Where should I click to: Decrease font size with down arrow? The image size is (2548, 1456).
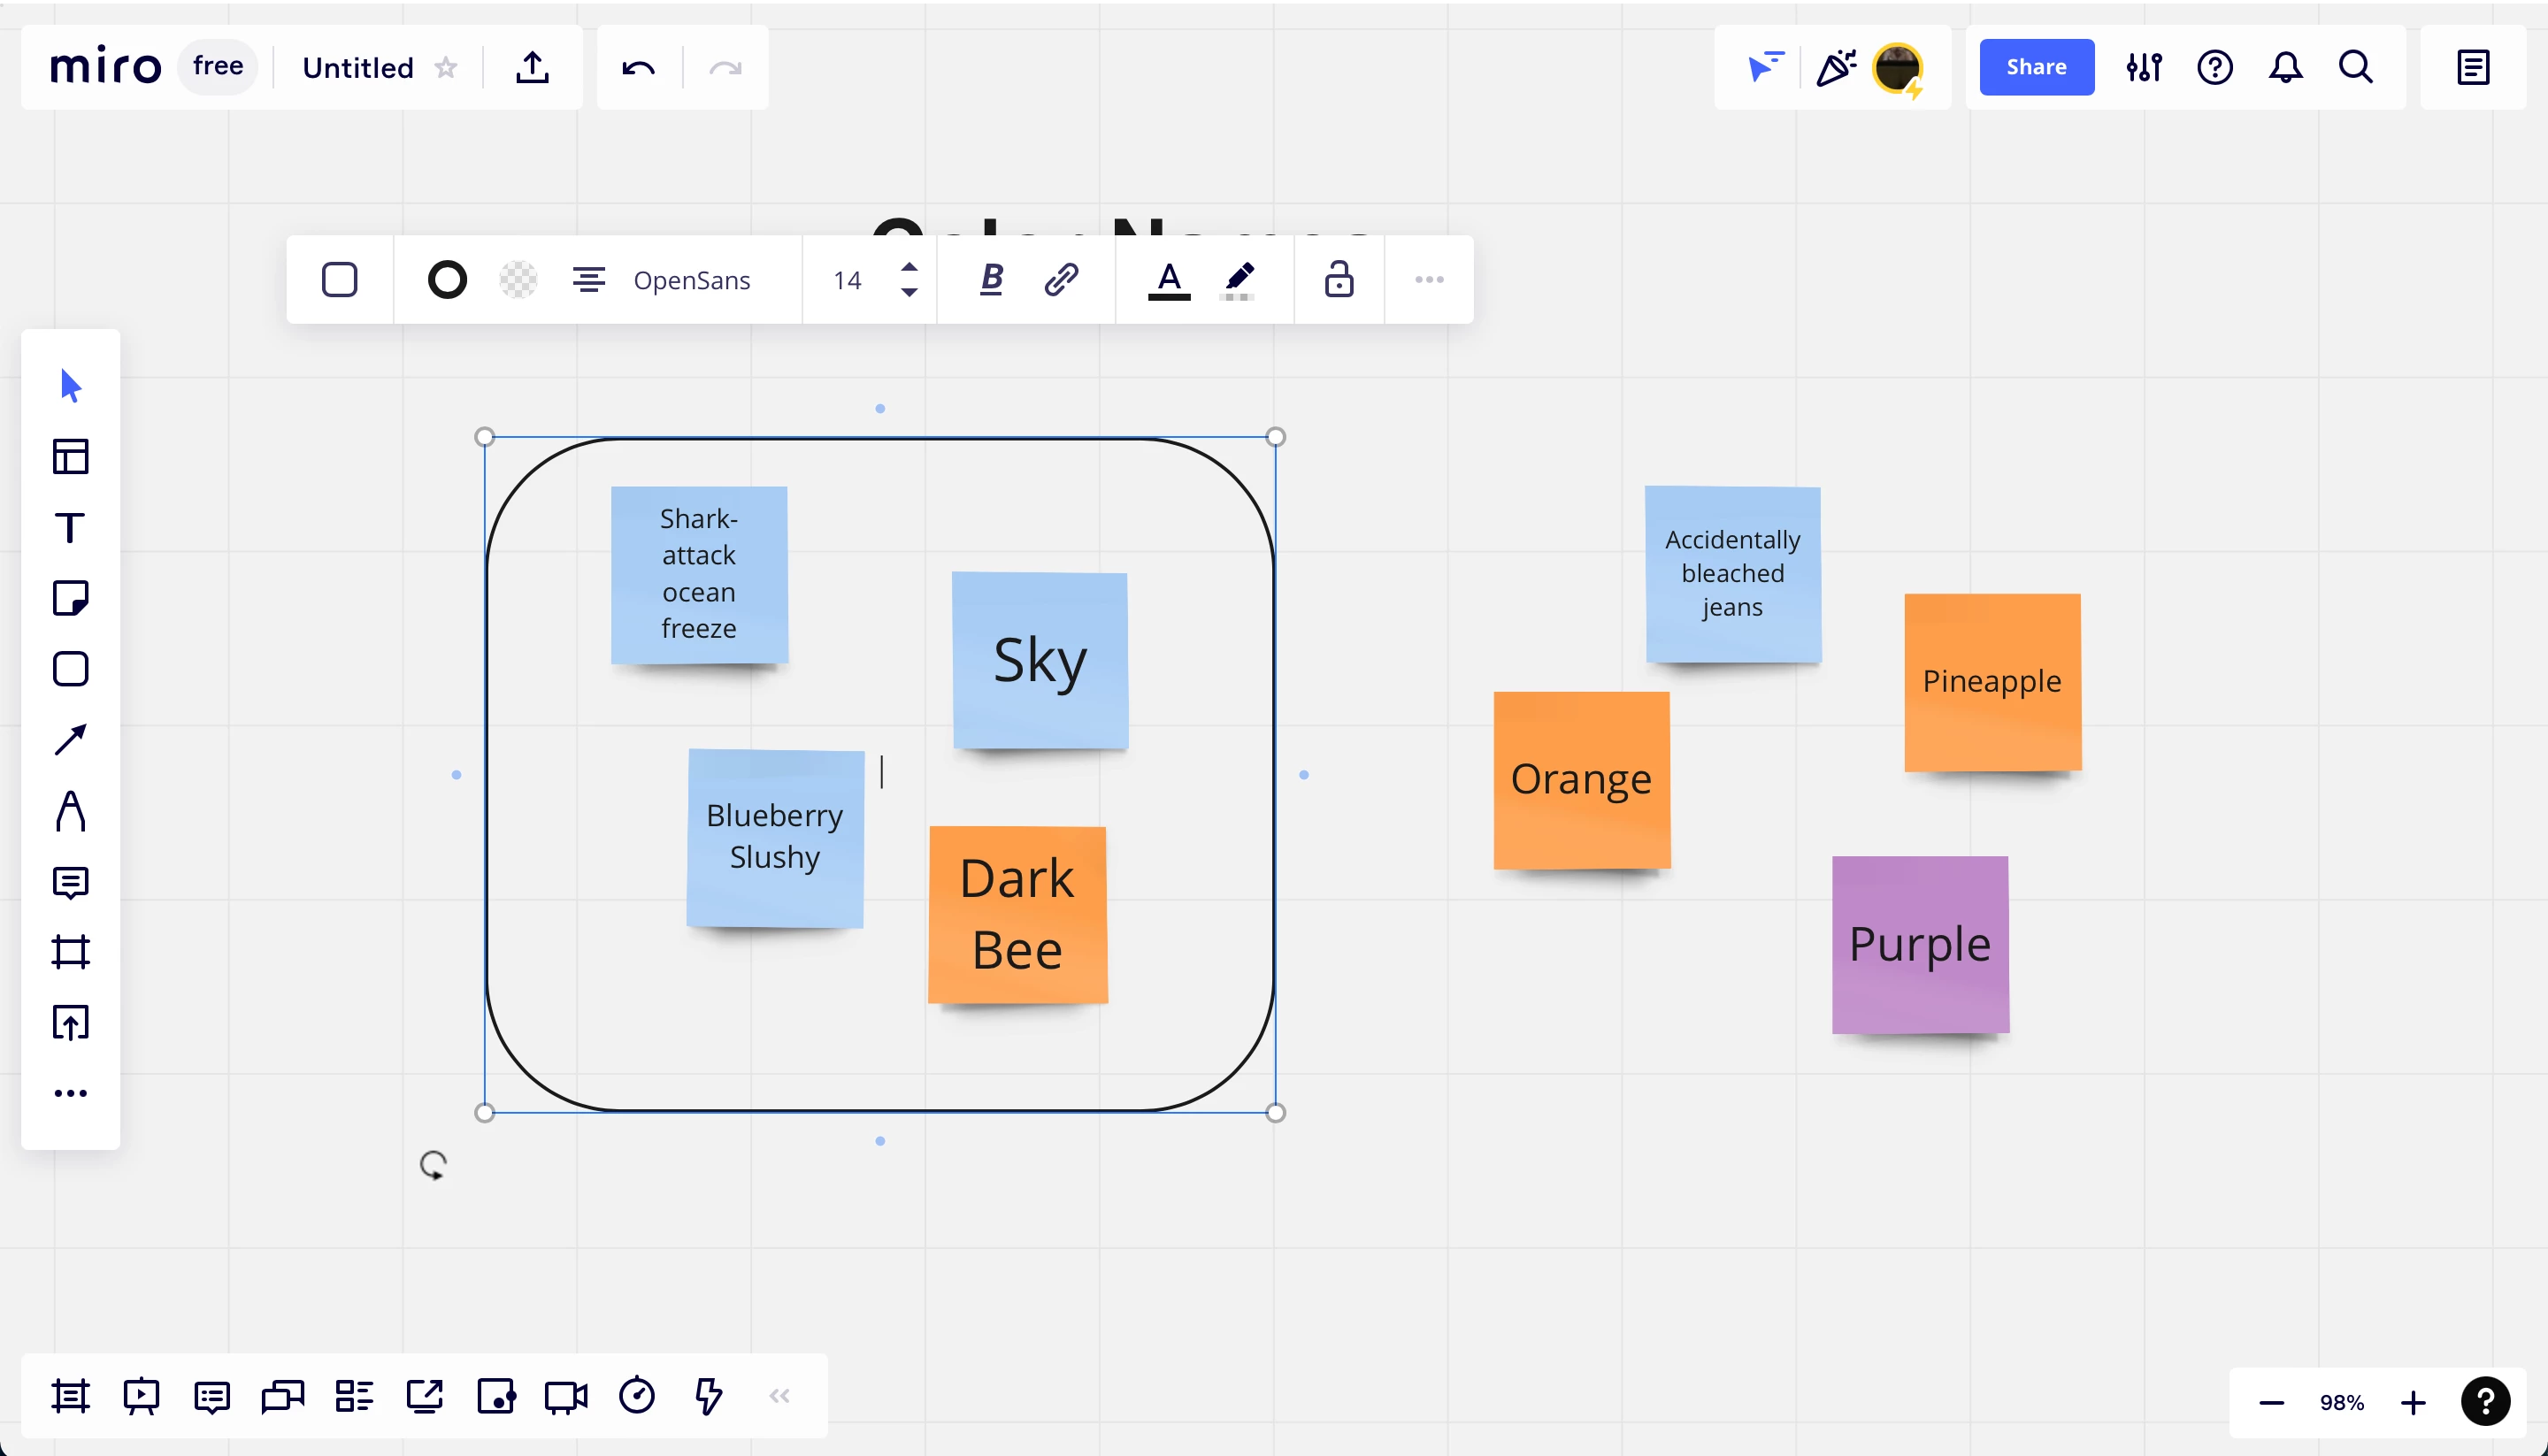click(909, 292)
